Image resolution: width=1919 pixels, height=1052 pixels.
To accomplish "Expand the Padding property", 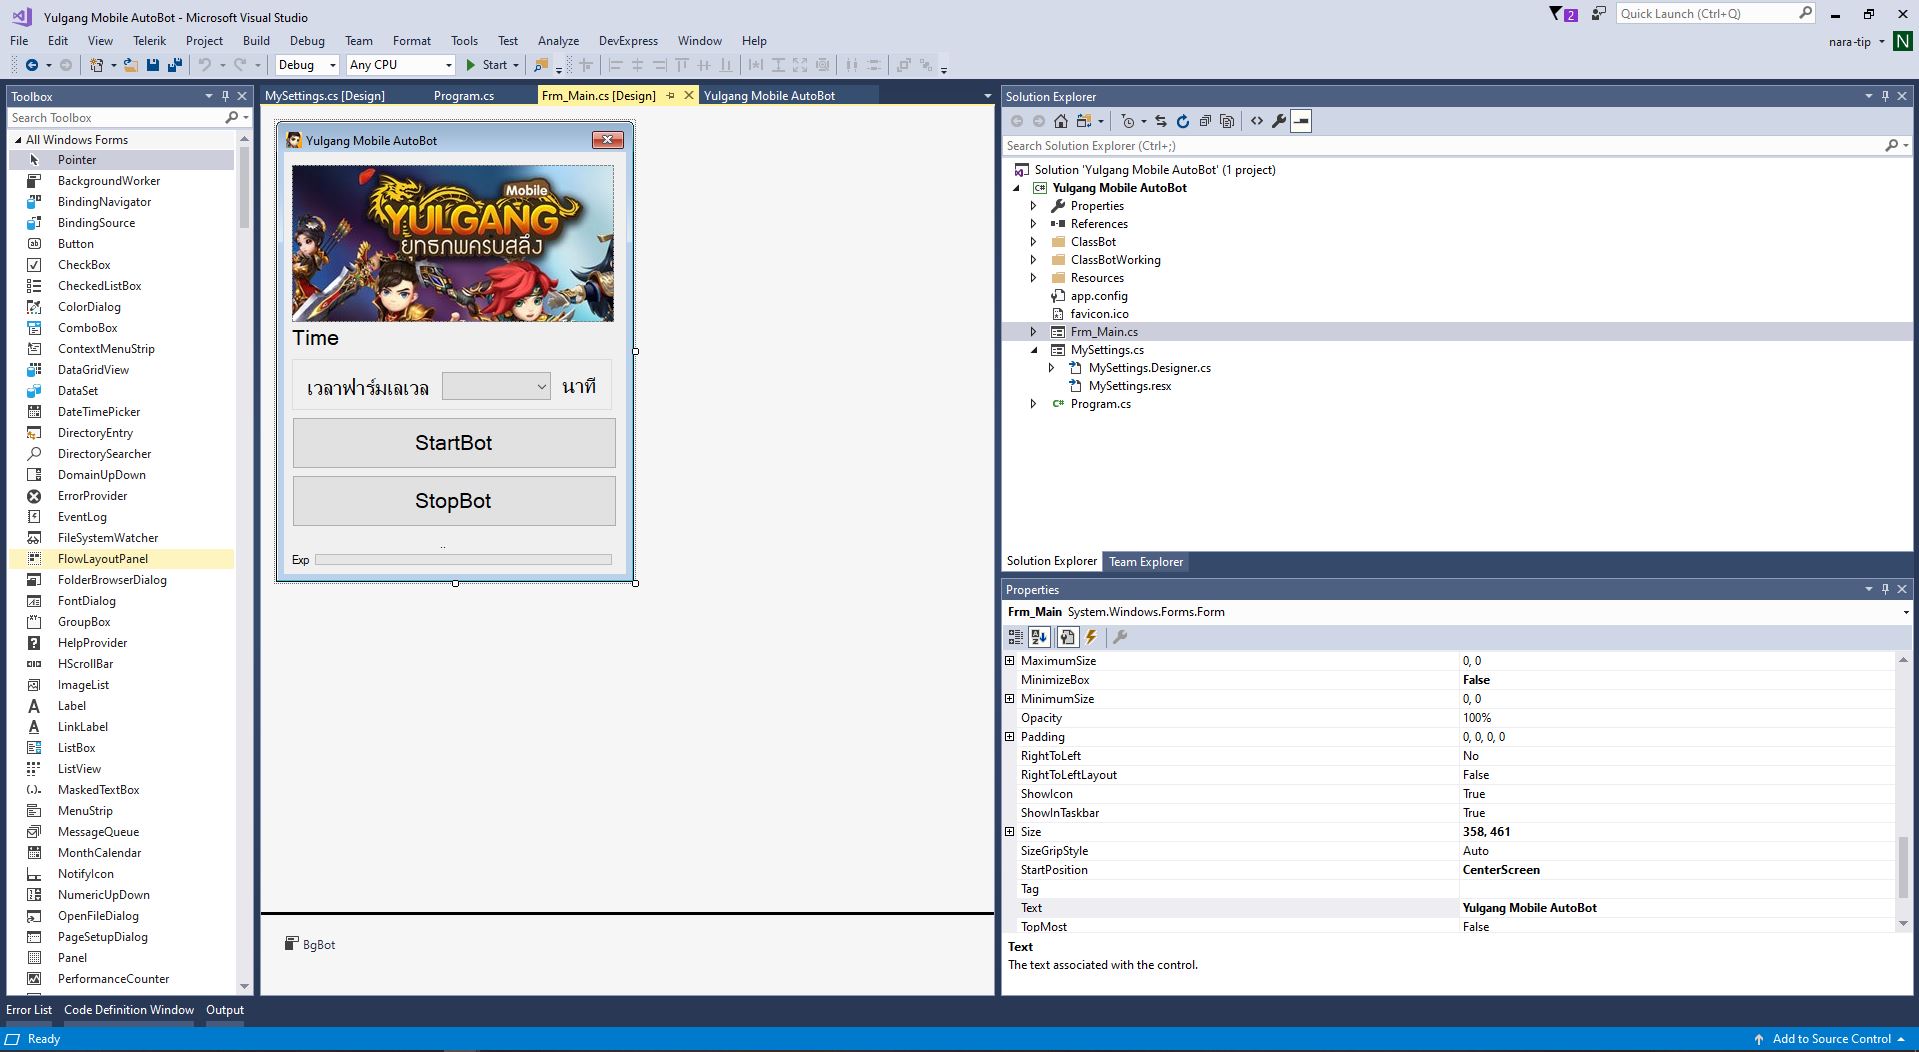I will tap(1009, 737).
